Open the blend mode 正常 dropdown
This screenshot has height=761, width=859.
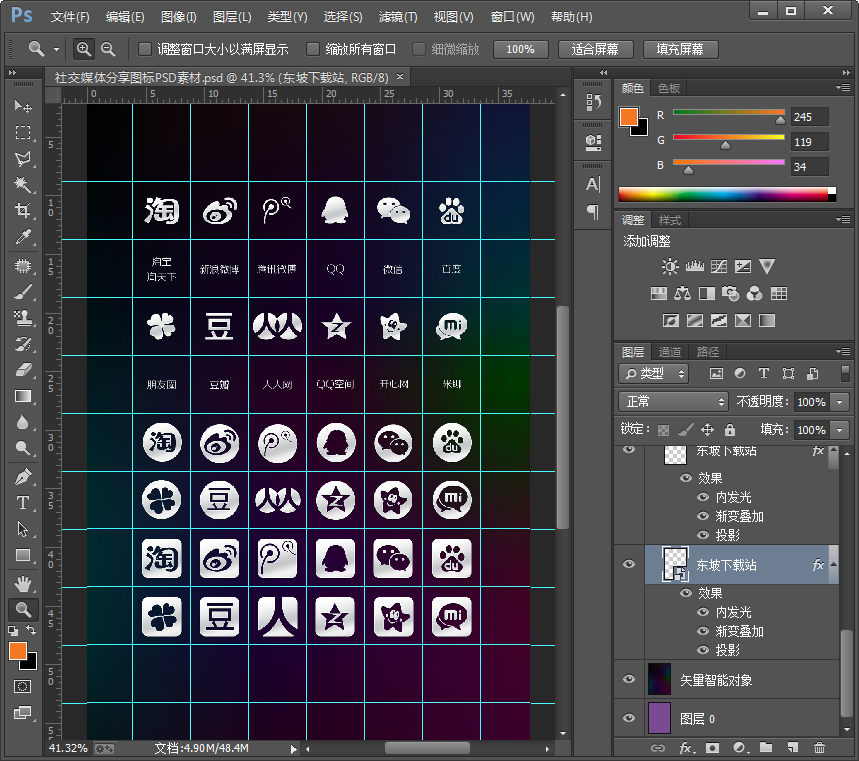pos(673,401)
